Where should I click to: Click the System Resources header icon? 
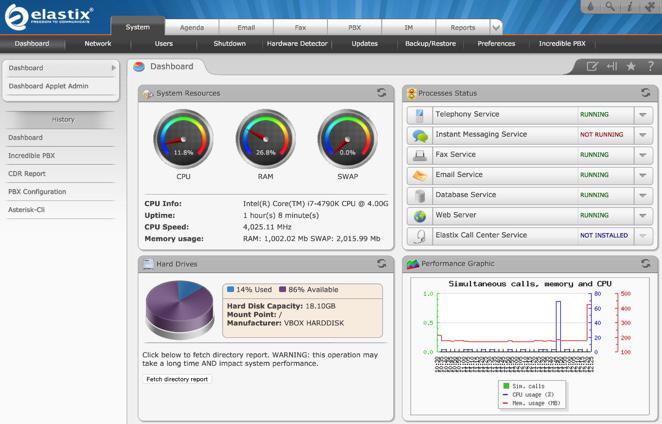pos(148,94)
